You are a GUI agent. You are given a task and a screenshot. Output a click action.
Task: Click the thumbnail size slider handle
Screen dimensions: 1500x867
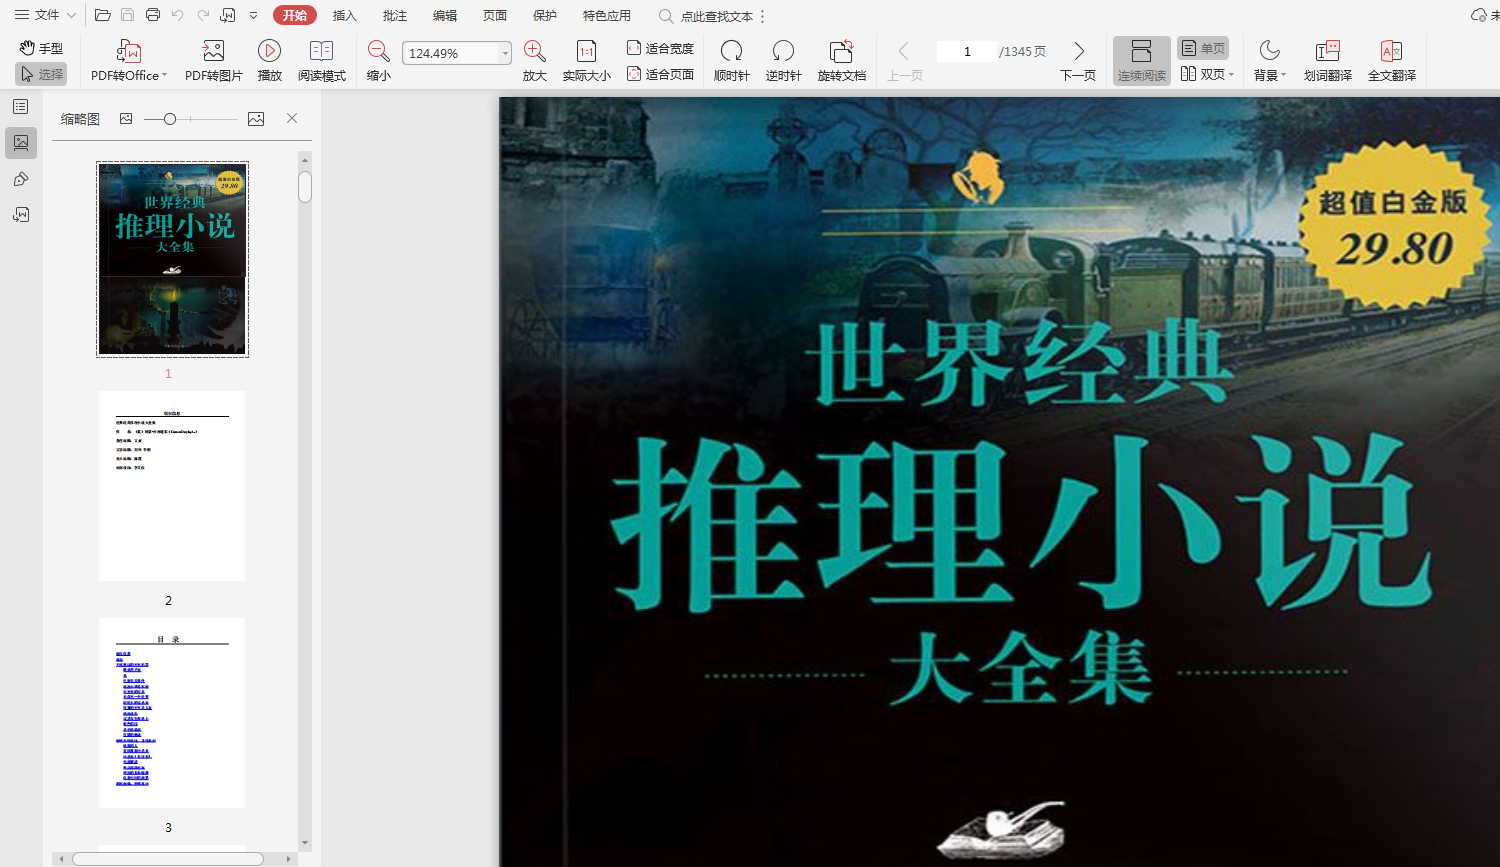click(170, 119)
